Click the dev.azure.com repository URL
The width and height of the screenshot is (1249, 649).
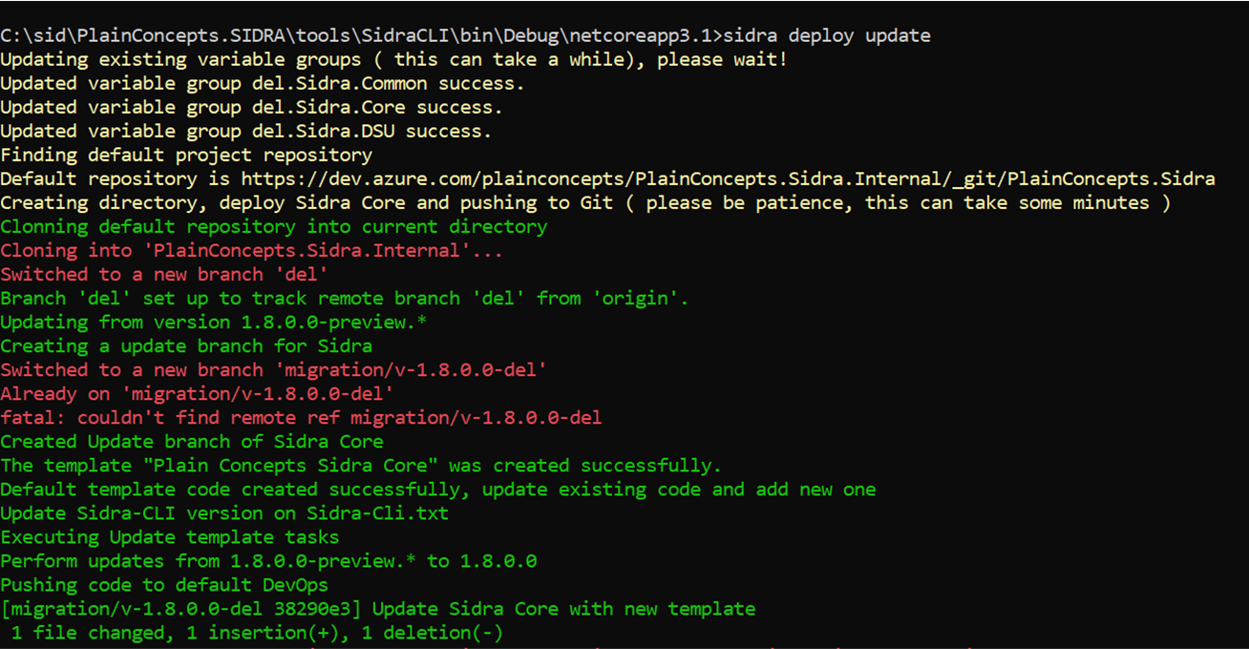pos(727,179)
